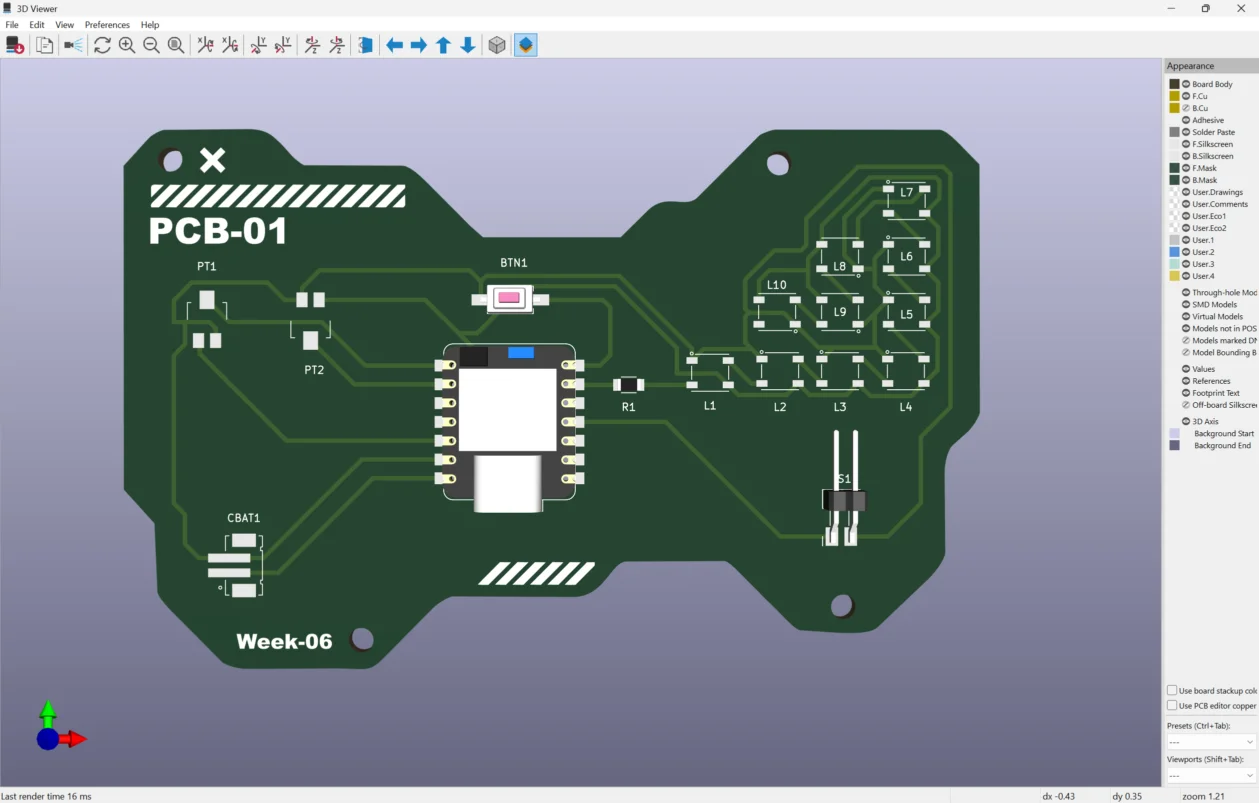
Task: Toggle User.4 layer visibility eye
Action: (1186, 276)
